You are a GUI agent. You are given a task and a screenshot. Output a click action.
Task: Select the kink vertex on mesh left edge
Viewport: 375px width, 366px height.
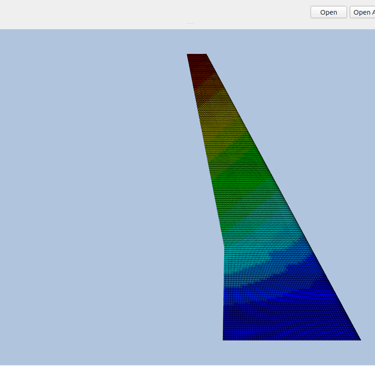coord(224,246)
